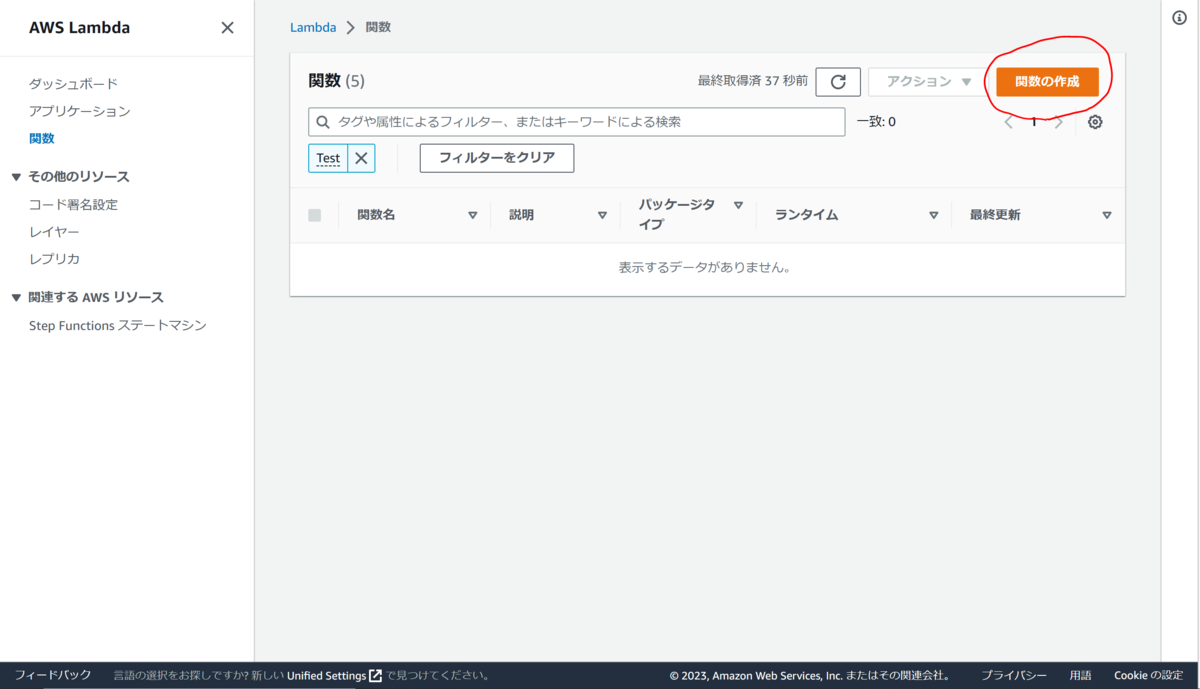The height and width of the screenshot is (689, 1200).
Task: Sort by 説明 column arrow
Action: (x=602, y=215)
